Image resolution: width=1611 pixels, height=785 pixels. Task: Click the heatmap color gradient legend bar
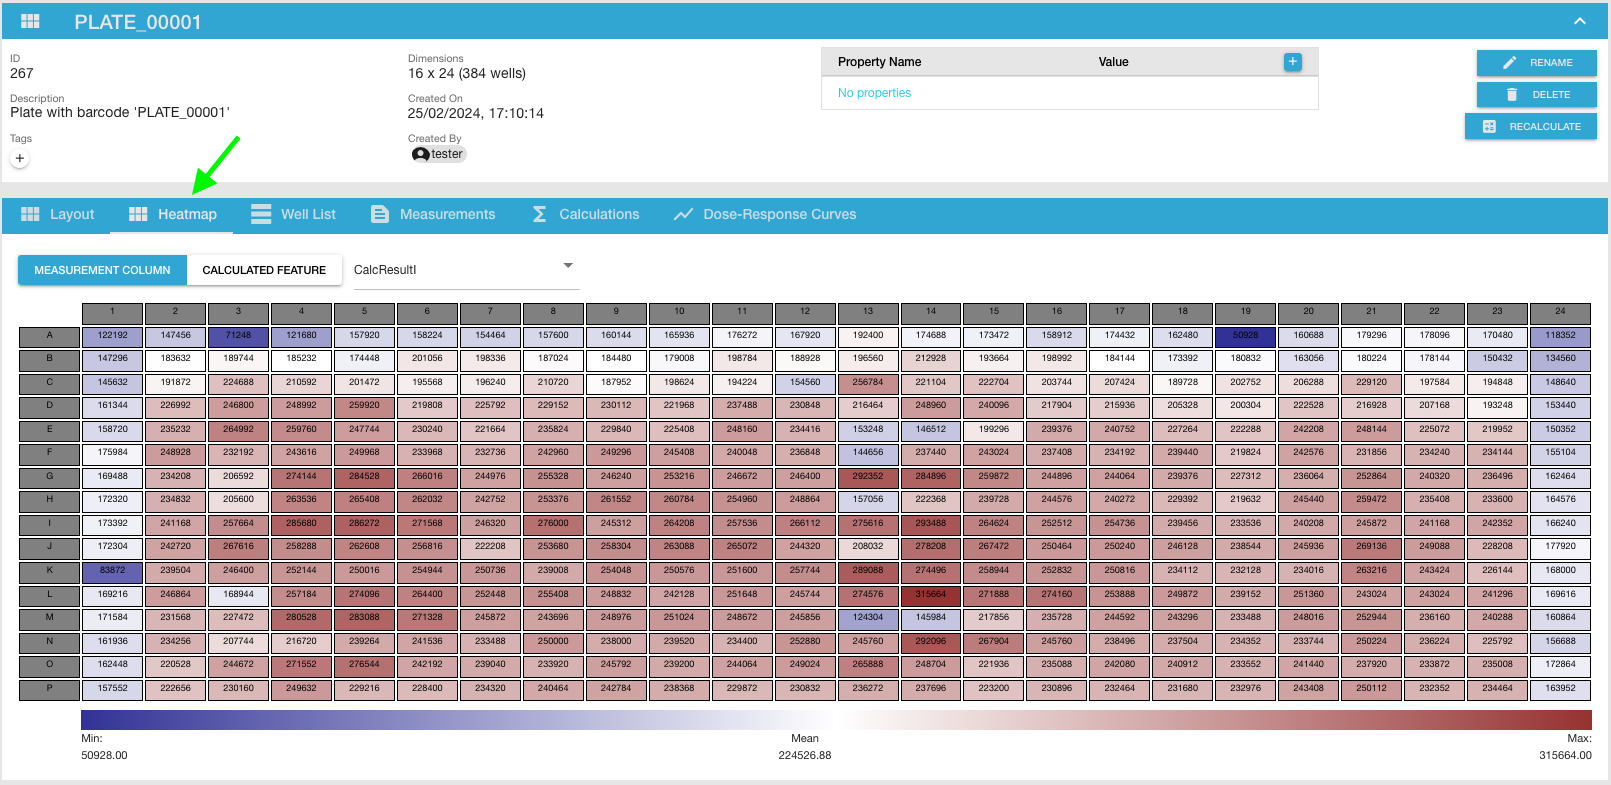835,719
